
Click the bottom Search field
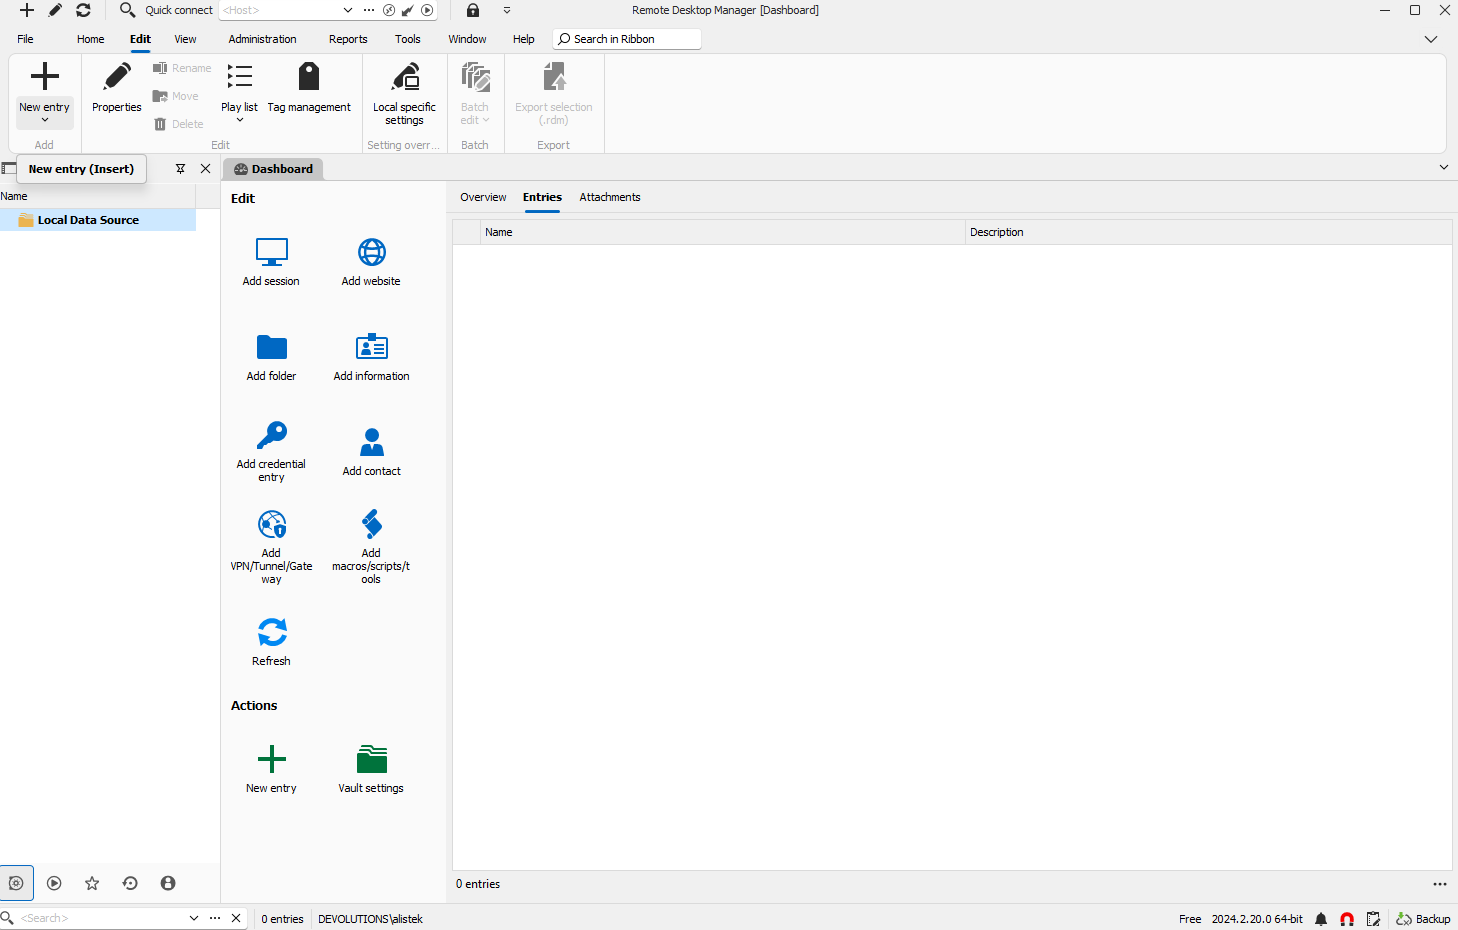pyautogui.click(x=100, y=918)
